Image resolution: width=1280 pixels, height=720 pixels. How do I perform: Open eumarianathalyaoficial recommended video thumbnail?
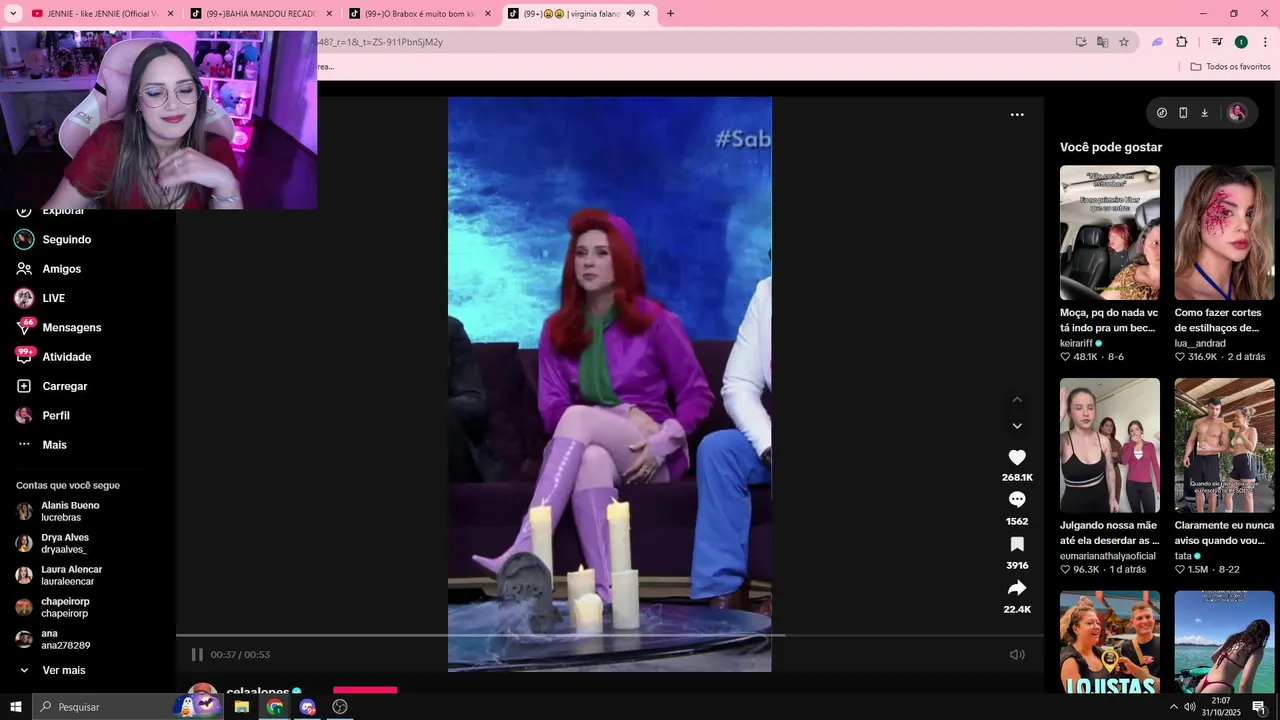(1110, 445)
